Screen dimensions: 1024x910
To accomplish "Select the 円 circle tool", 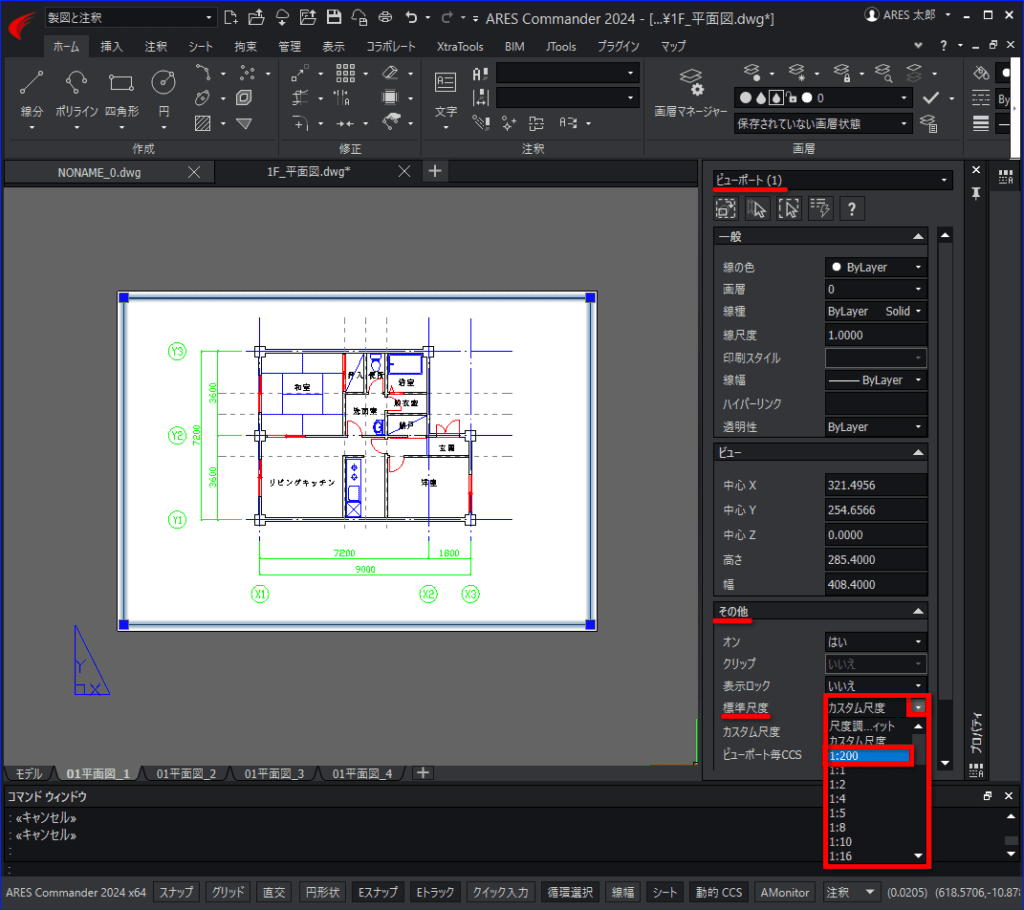I will click(163, 95).
